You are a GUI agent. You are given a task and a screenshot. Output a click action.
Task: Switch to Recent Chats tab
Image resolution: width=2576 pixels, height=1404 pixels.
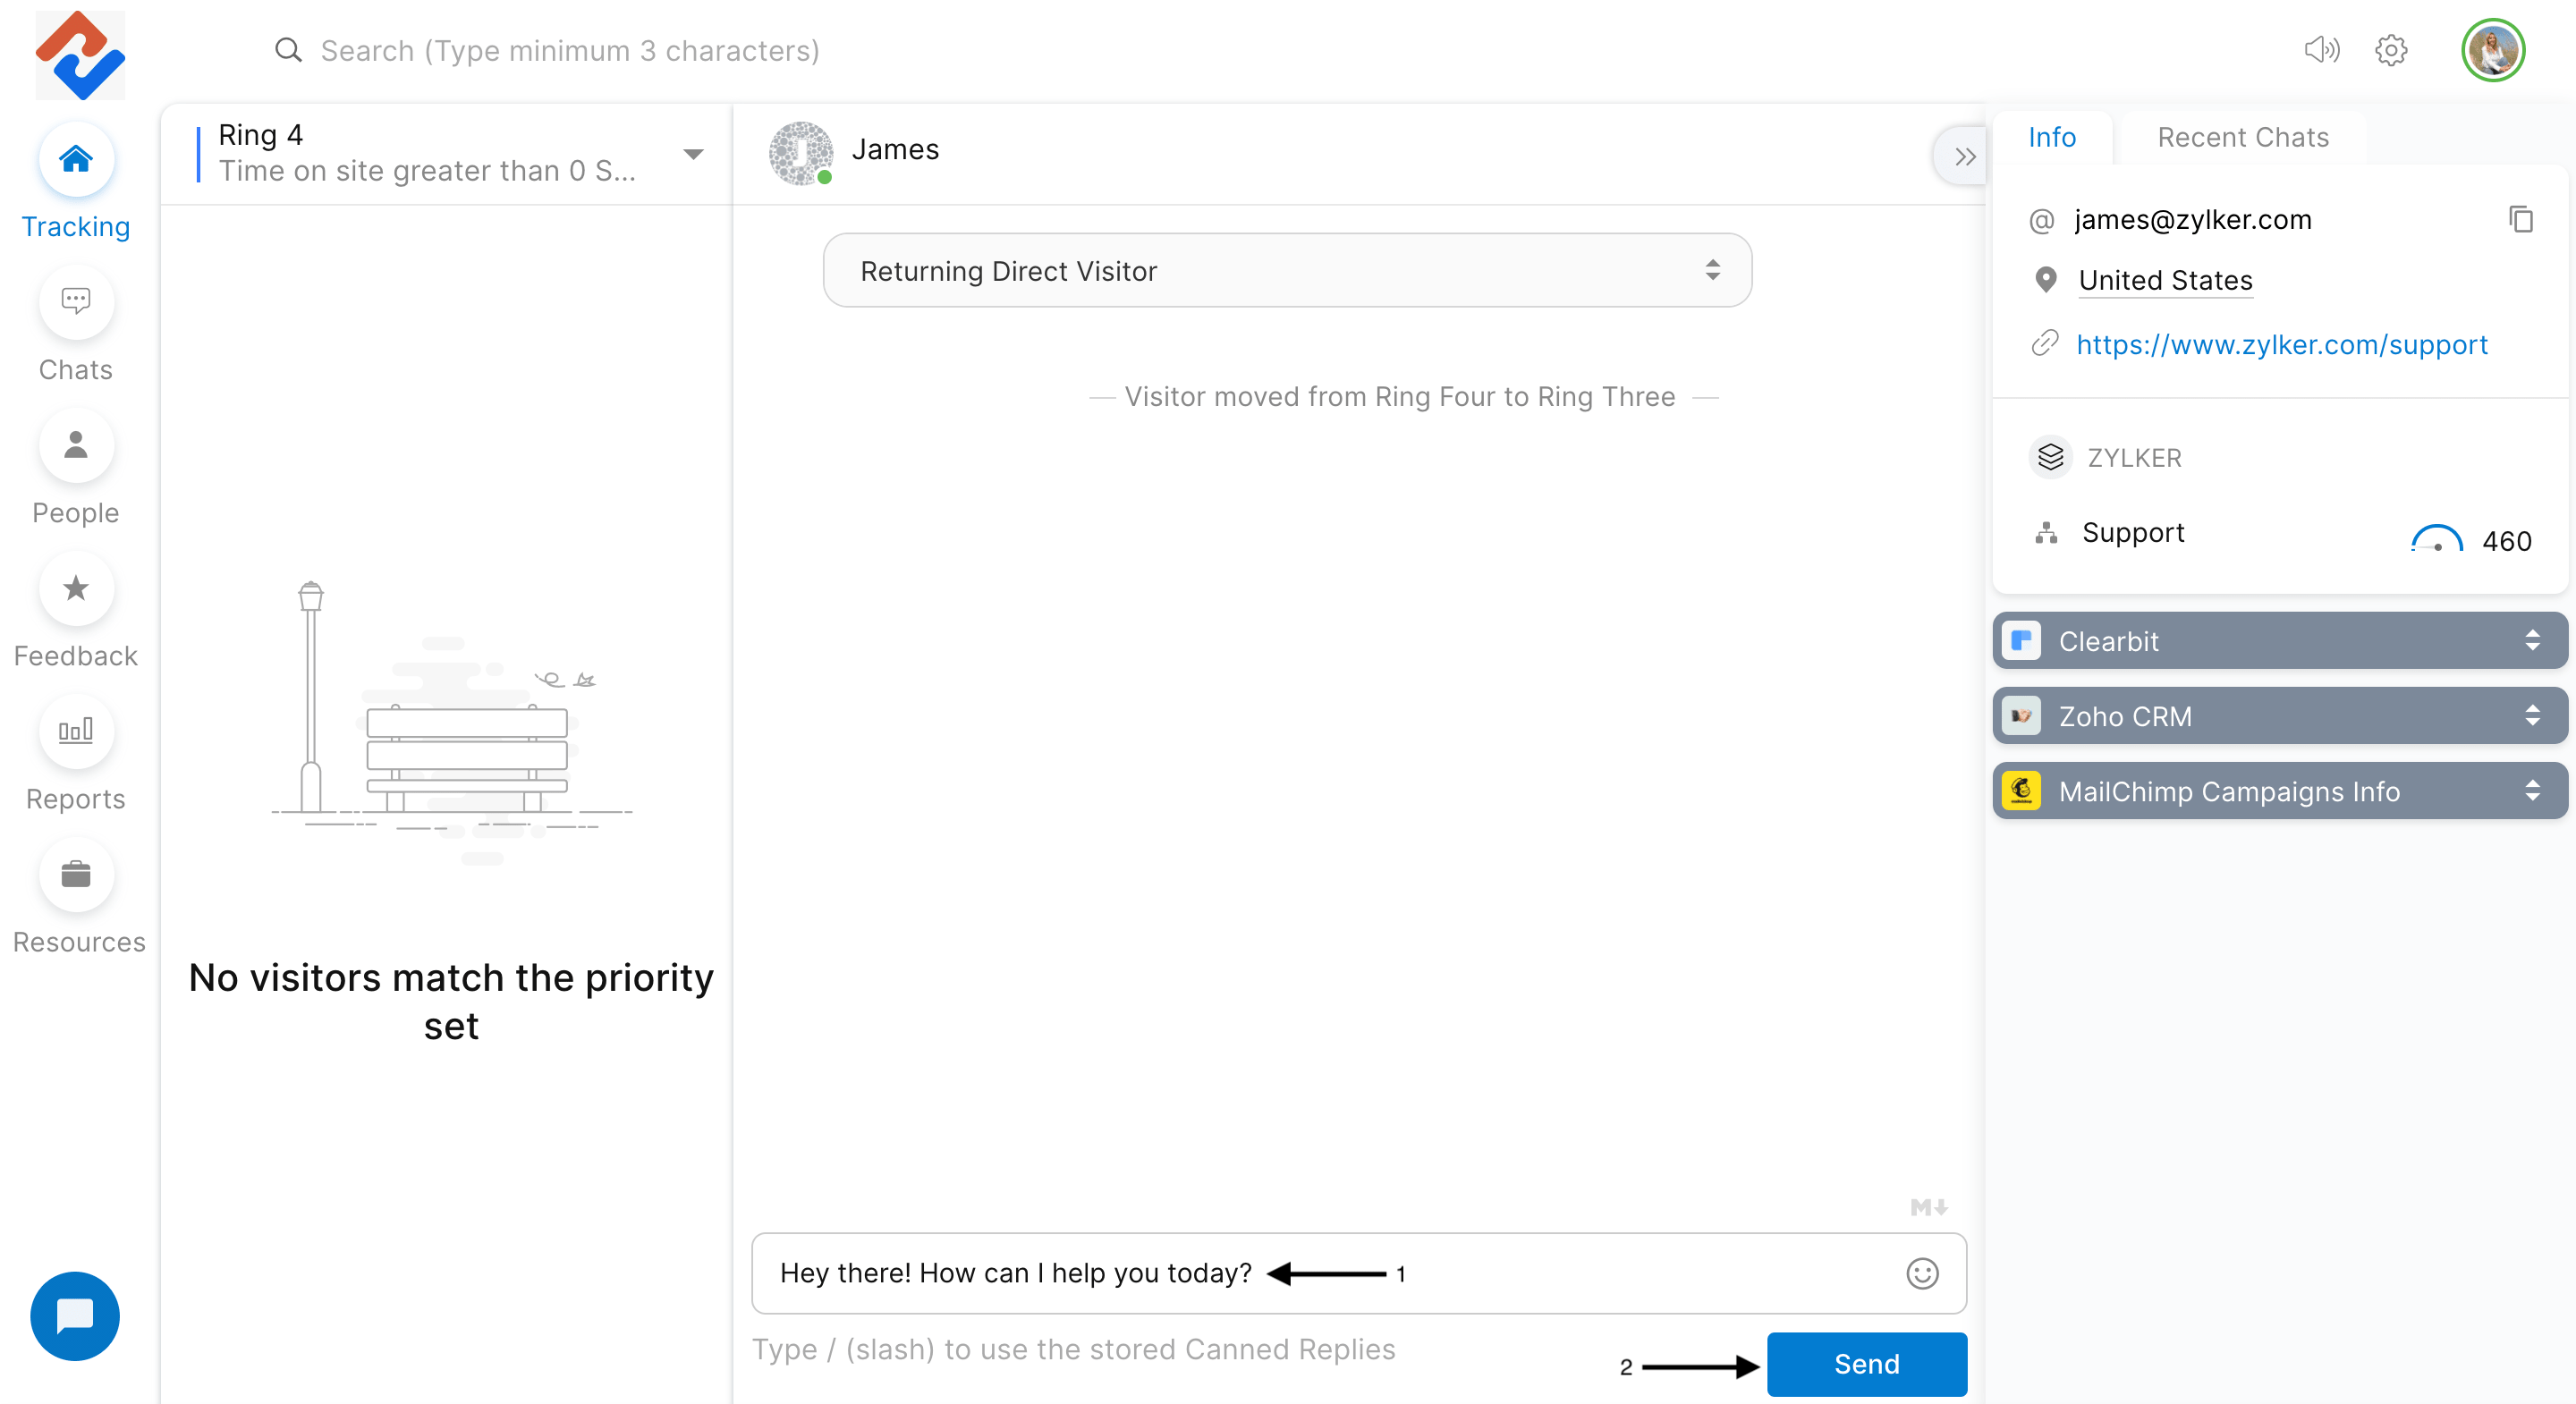coord(2242,137)
